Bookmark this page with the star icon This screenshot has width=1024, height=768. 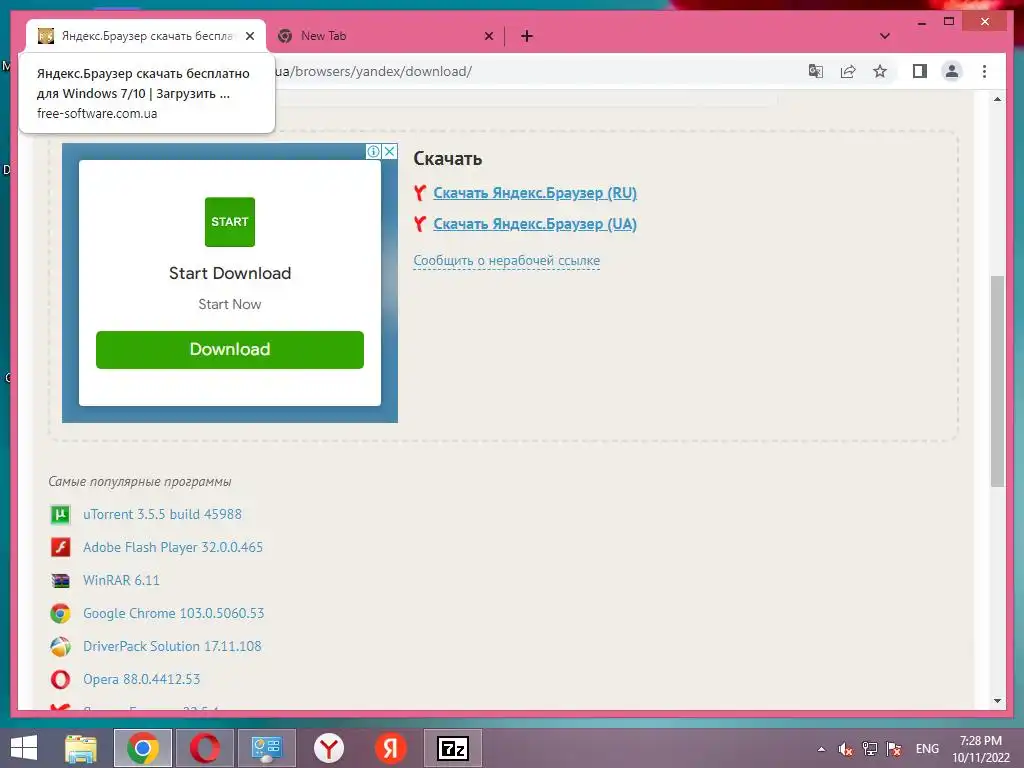coord(880,71)
